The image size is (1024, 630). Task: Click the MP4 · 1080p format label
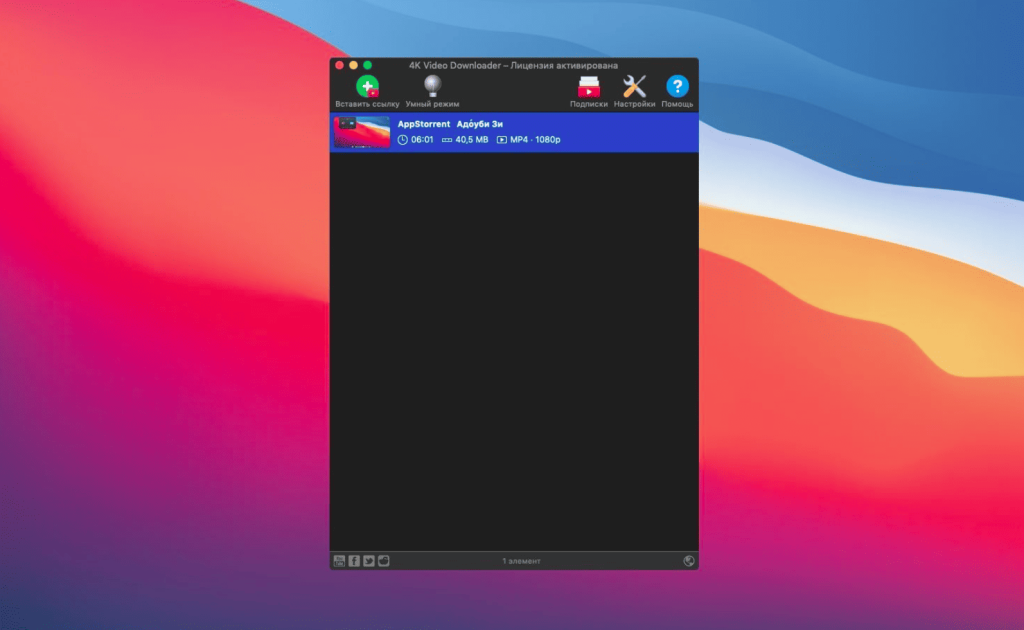point(535,140)
